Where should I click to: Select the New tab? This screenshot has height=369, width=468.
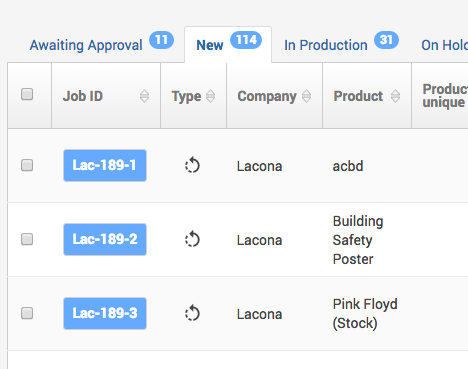tap(210, 45)
